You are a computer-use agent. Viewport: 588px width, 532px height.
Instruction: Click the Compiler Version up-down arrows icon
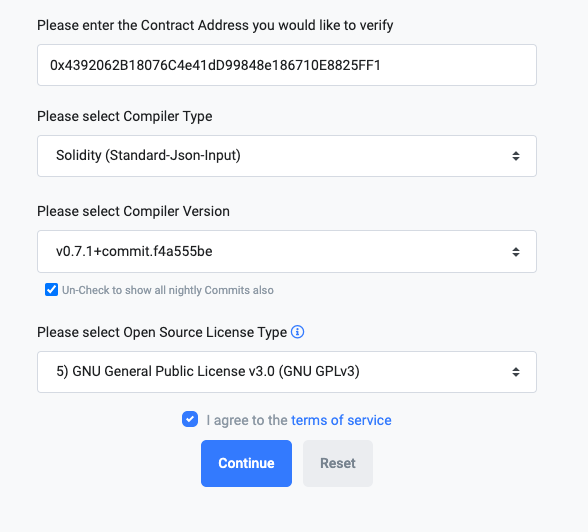(516, 252)
